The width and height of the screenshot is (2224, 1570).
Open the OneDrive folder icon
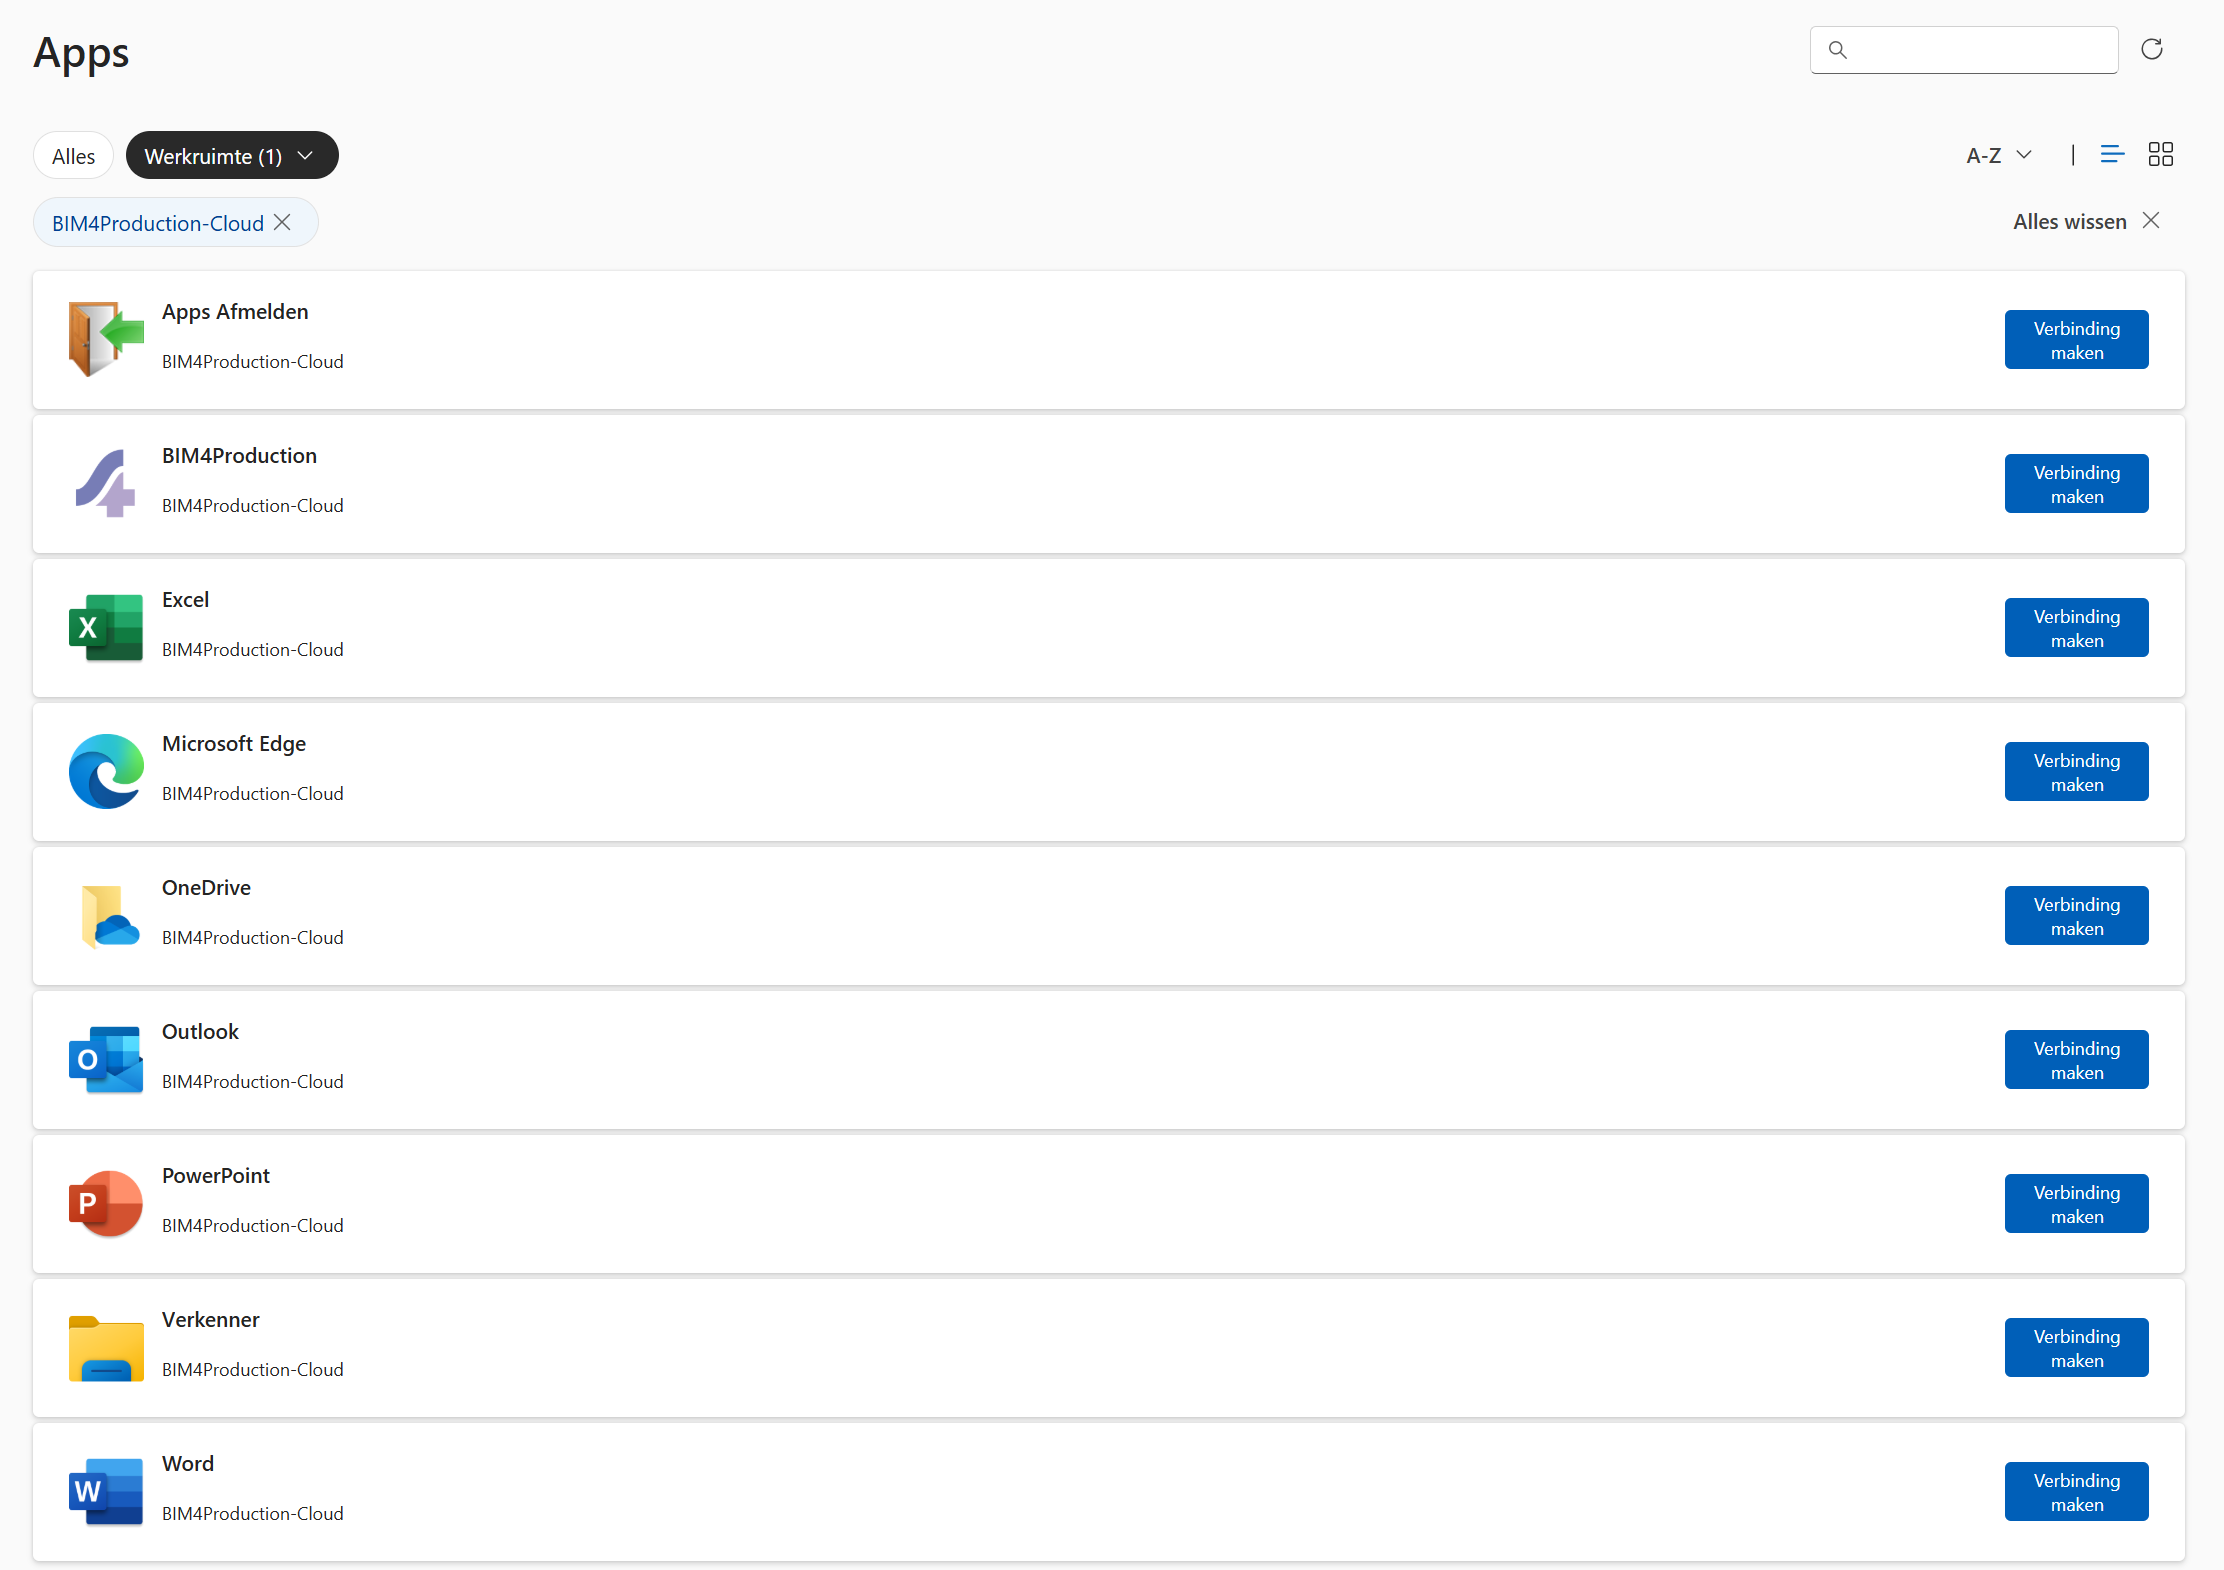pyautogui.click(x=106, y=915)
